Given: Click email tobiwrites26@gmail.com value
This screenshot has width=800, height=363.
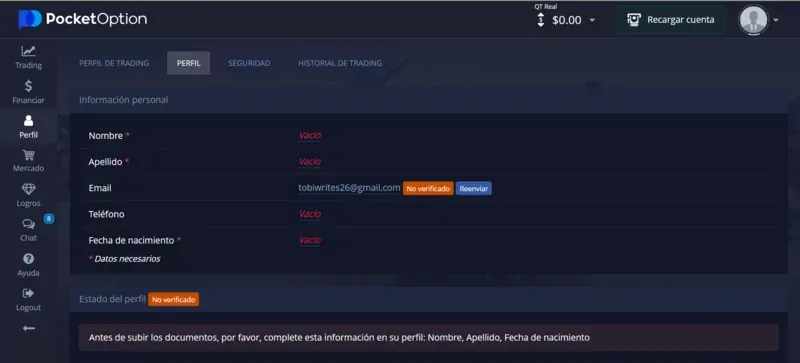Looking at the screenshot, I should pyautogui.click(x=349, y=188).
